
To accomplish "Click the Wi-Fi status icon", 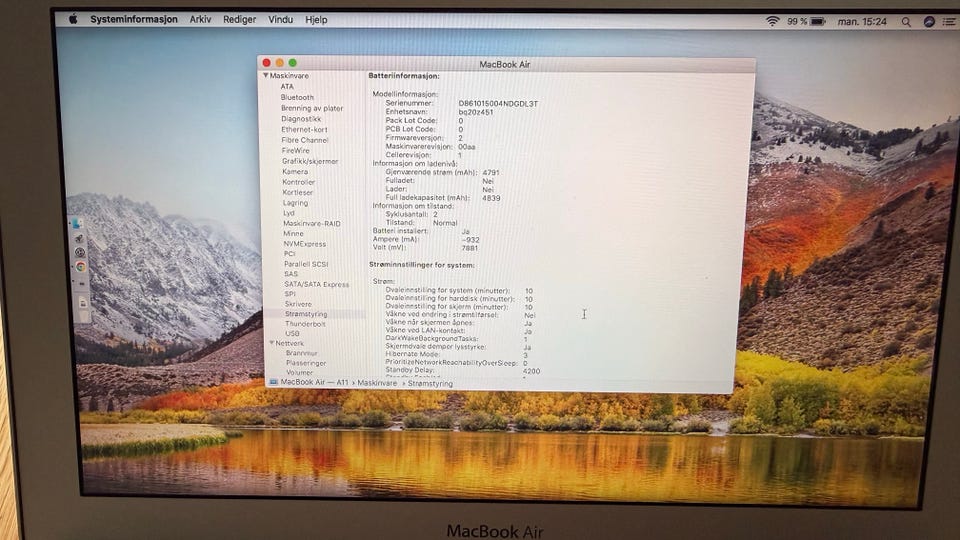I will click(773, 21).
